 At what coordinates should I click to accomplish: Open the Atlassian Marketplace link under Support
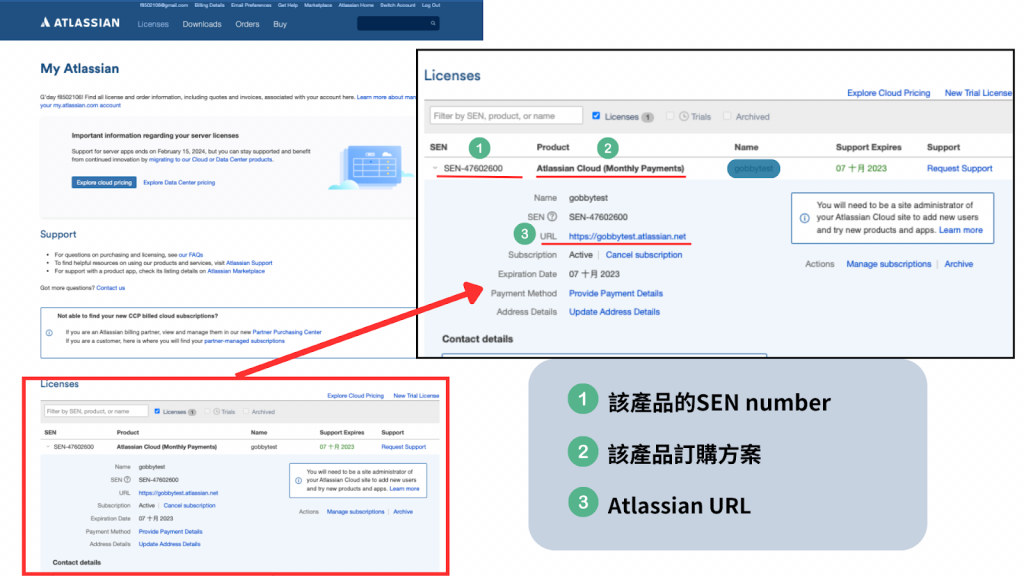tap(236, 271)
